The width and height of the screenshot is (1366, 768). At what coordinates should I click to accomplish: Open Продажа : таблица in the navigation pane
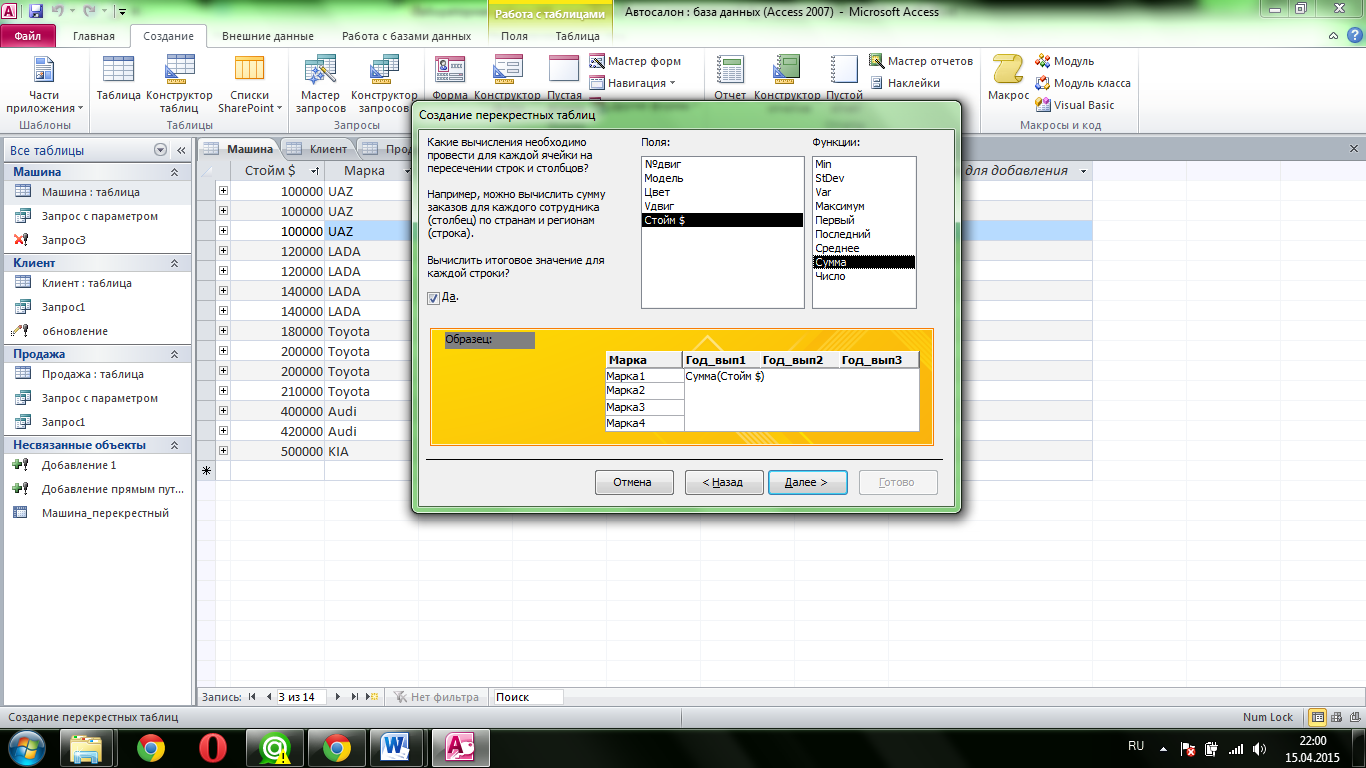95,374
